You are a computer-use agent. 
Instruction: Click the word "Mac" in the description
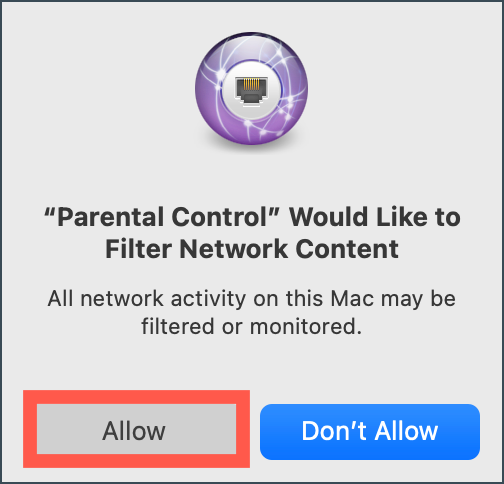coord(352,298)
